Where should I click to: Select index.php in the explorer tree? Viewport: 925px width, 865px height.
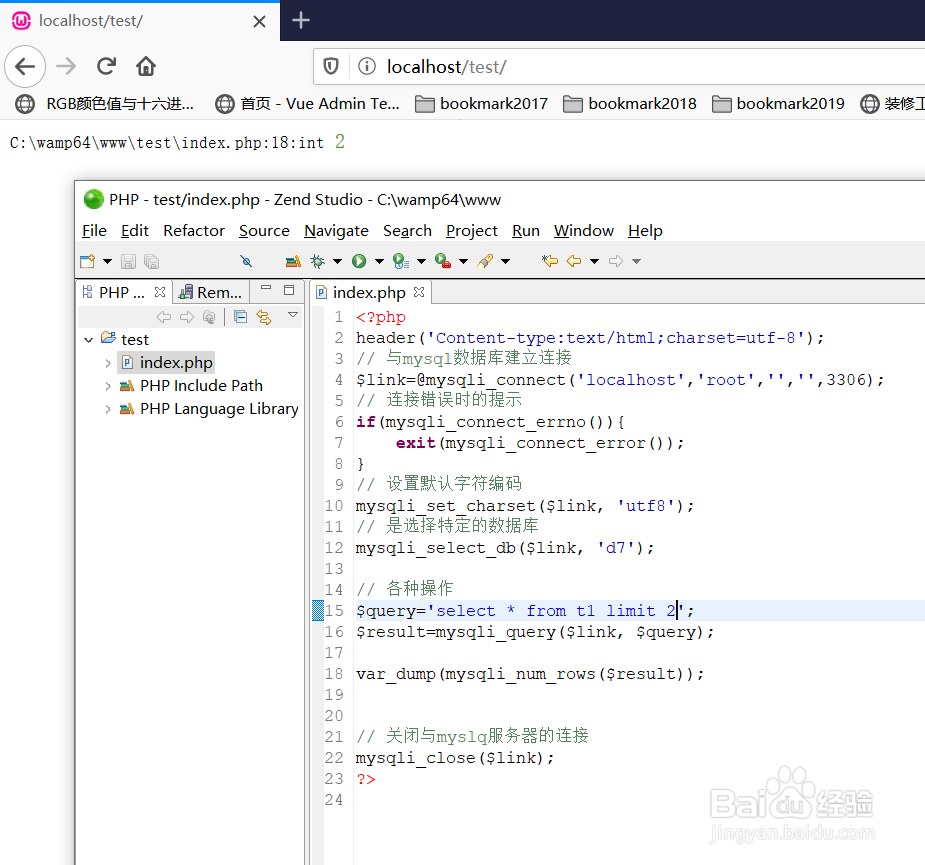[168, 362]
